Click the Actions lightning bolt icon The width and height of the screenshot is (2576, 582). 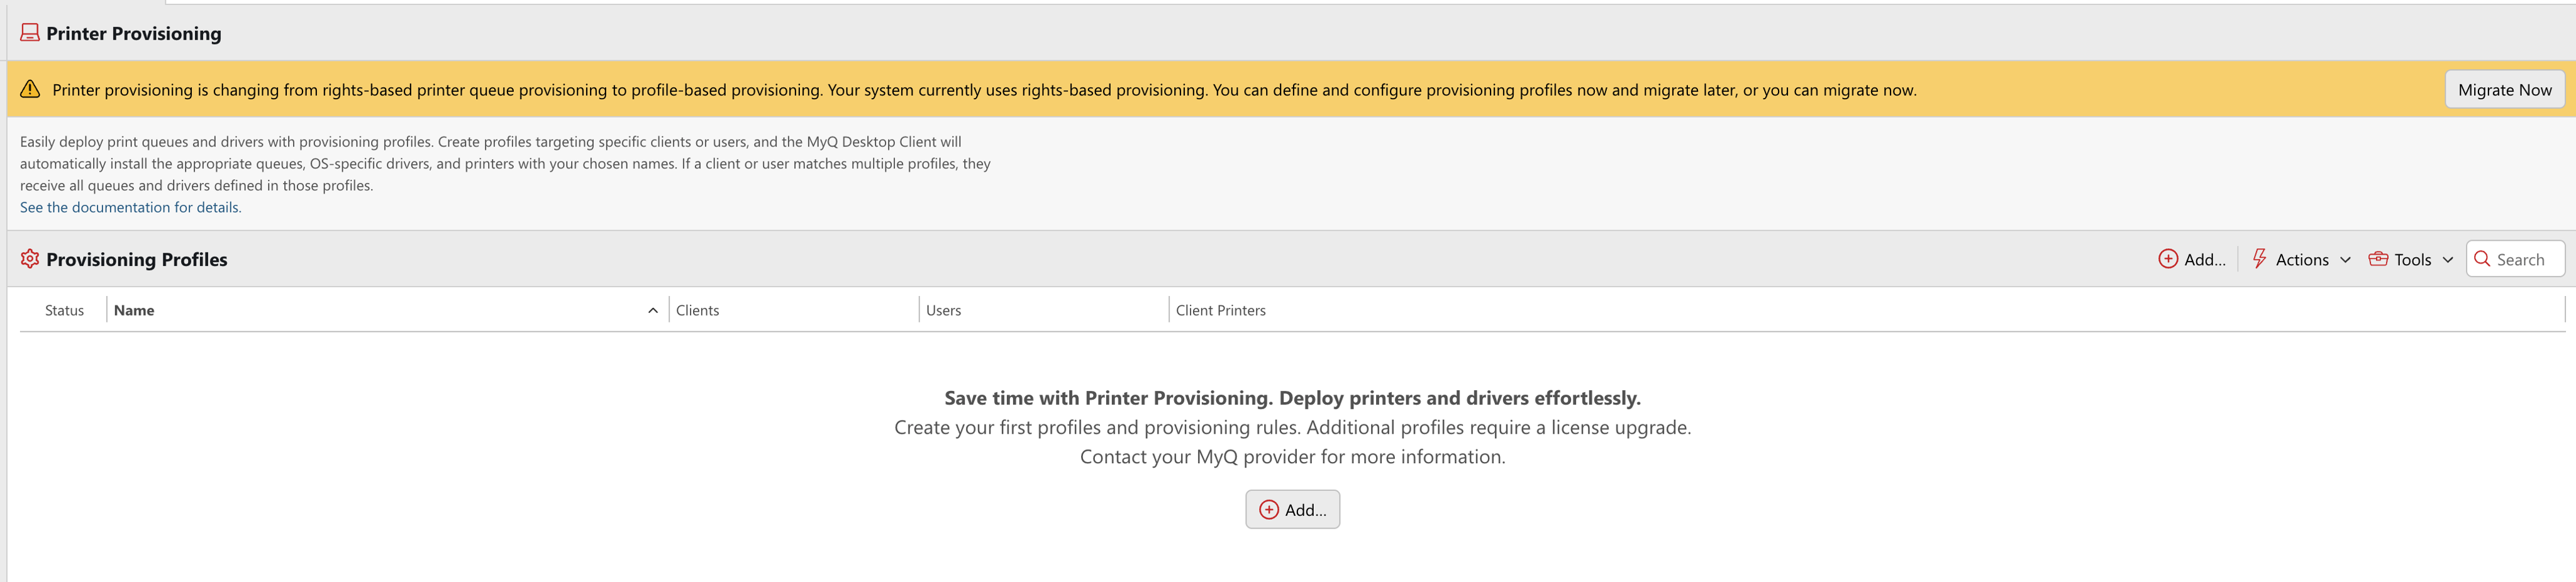[2259, 259]
